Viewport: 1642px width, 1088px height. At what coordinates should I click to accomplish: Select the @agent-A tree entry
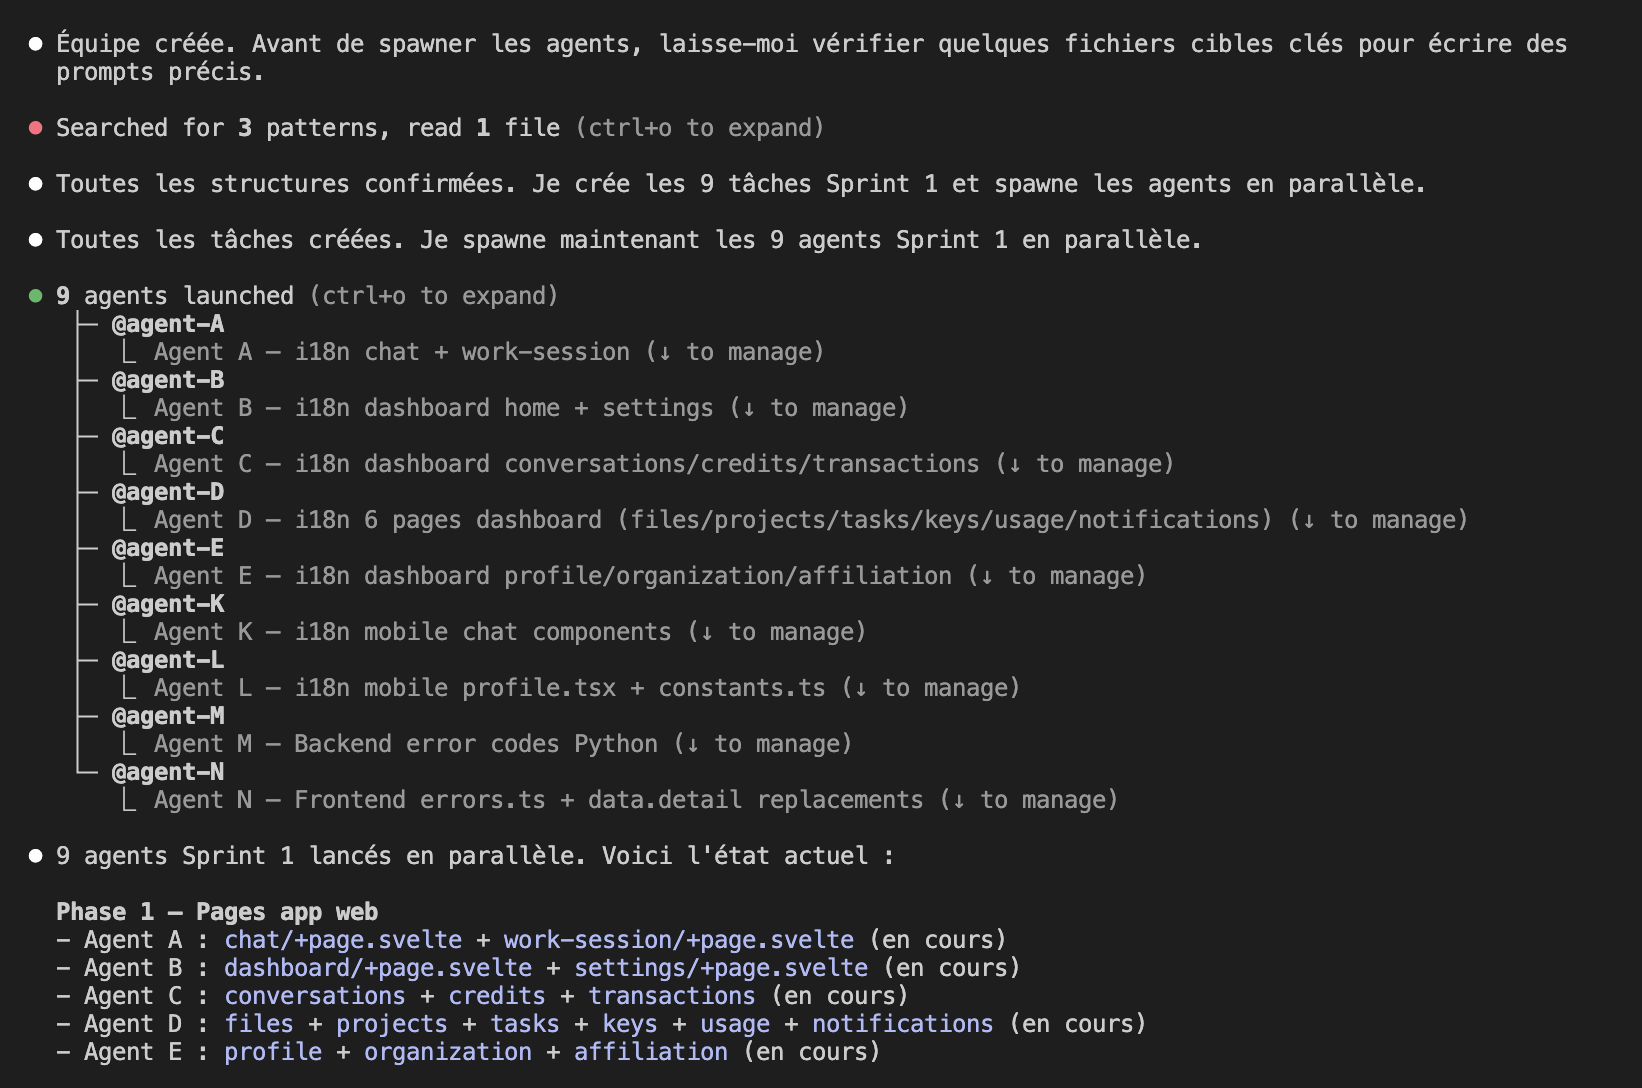[168, 324]
